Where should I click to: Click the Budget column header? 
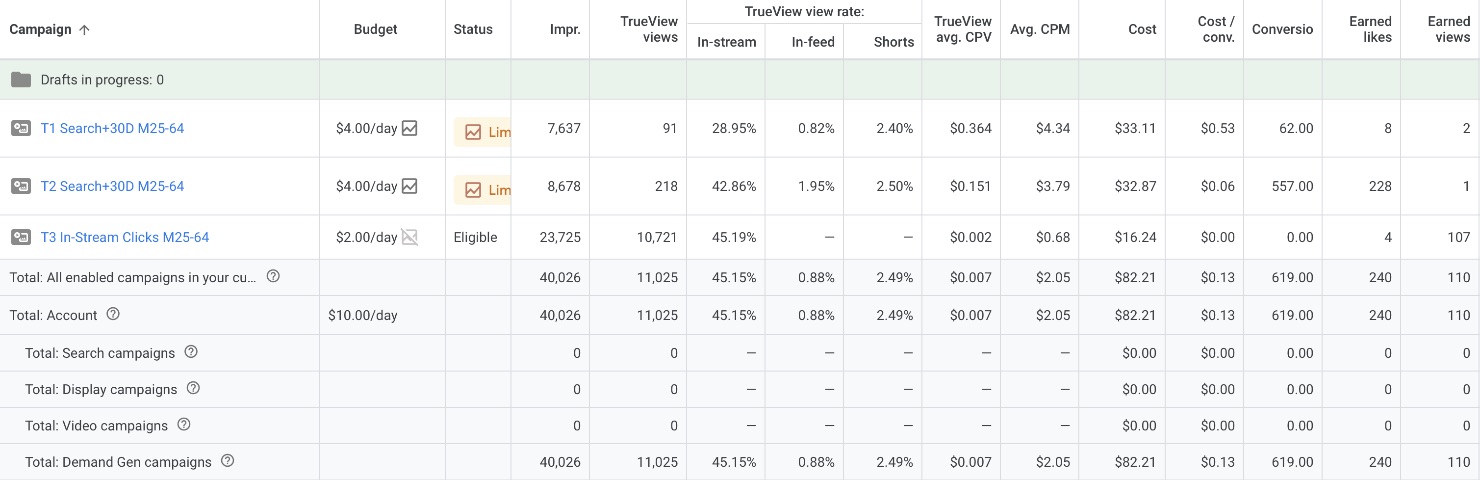point(375,29)
